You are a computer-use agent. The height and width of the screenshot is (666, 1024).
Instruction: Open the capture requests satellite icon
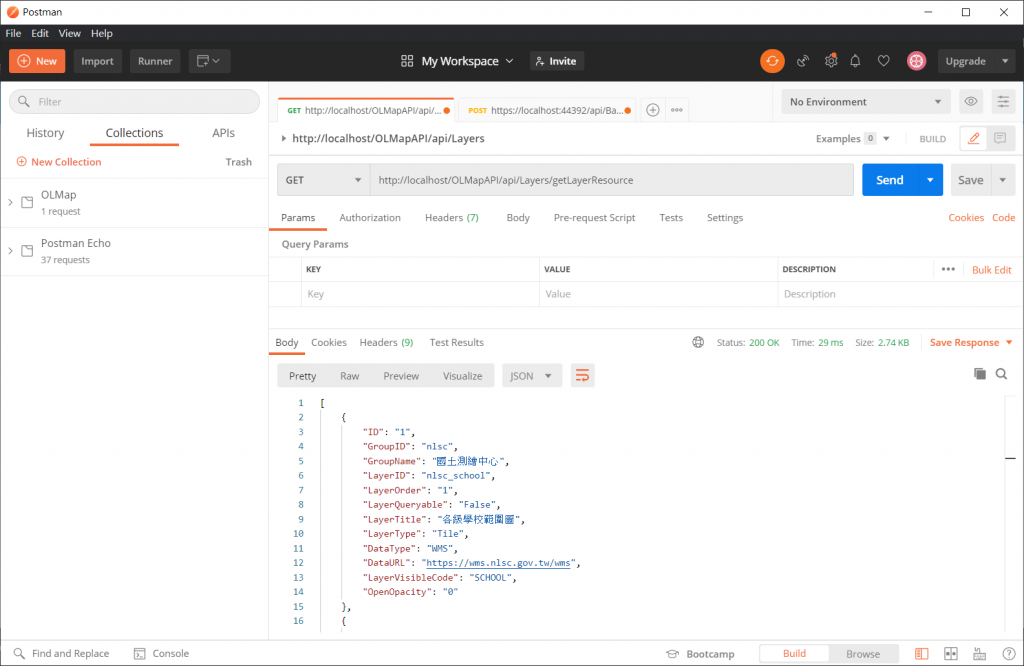[x=803, y=61]
